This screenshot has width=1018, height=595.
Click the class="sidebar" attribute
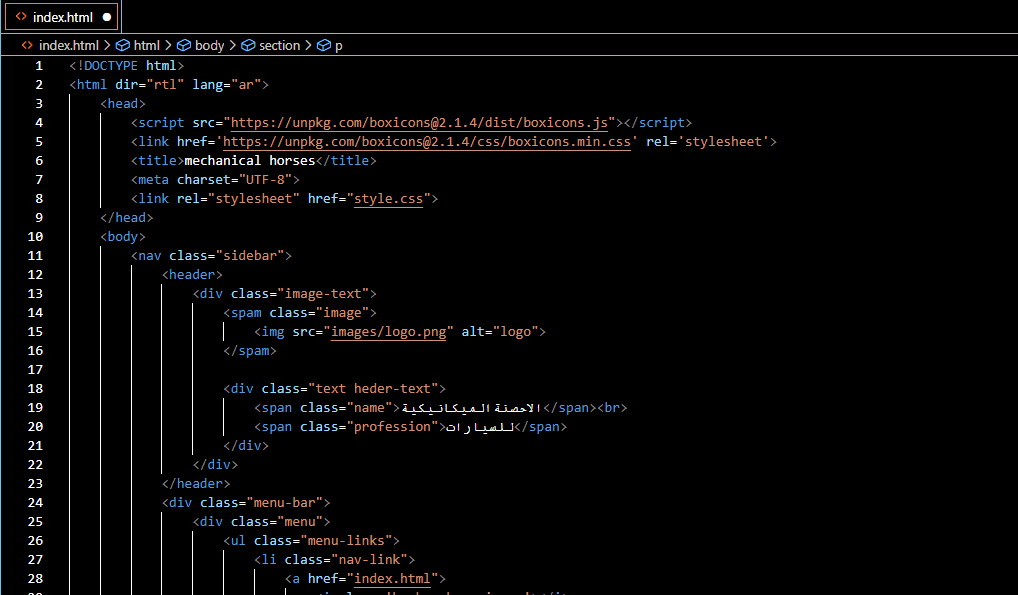click(227, 256)
